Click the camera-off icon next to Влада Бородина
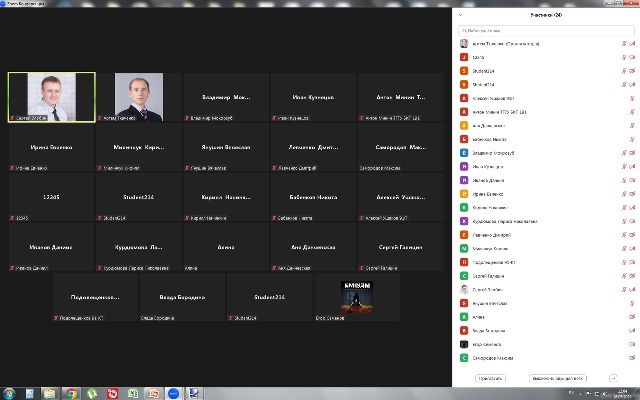Image resolution: width=640 pixels, height=400 pixels. 634,329
